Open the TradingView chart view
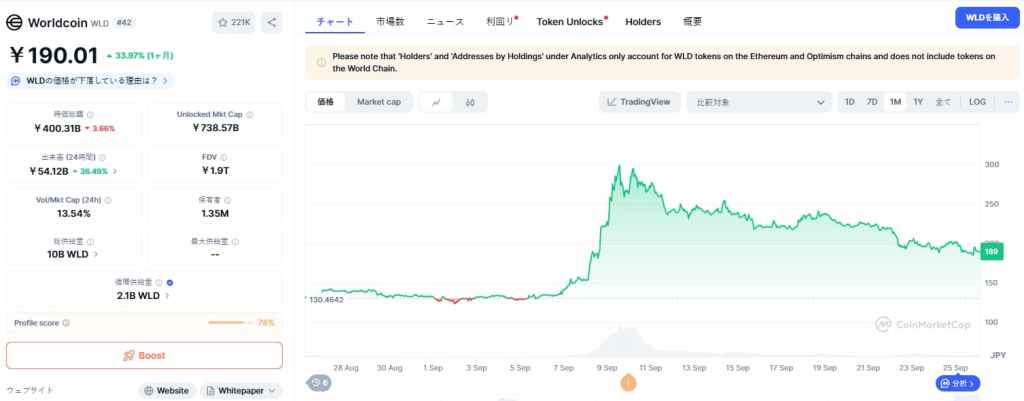Screen dimensions: 1024x401 coord(639,102)
